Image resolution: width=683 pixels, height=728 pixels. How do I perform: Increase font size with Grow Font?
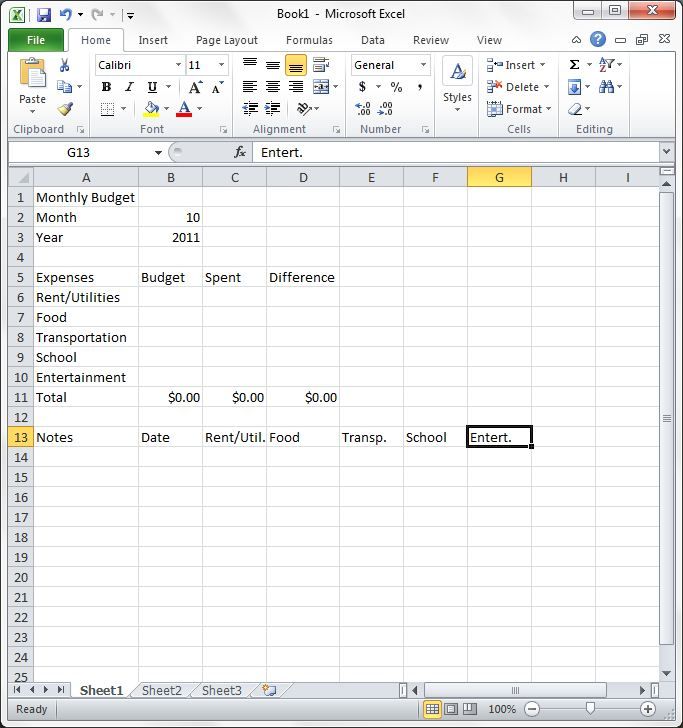(195, 87)
